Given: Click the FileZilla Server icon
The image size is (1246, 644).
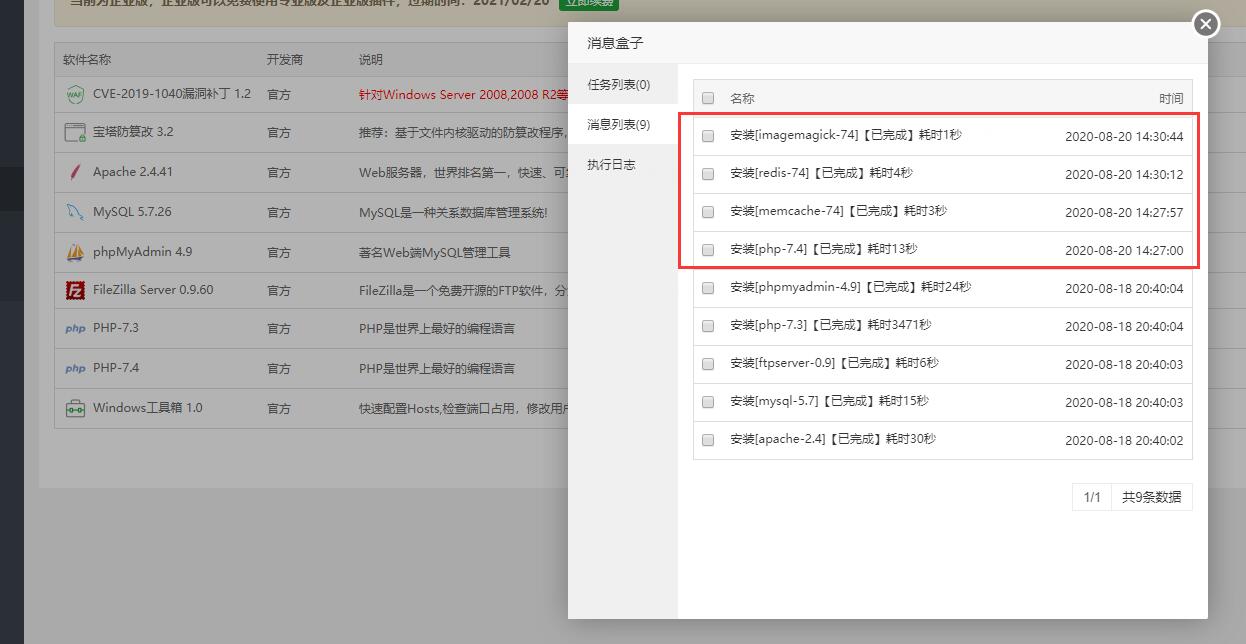Looking at the screenshot, I should (75, 290).
